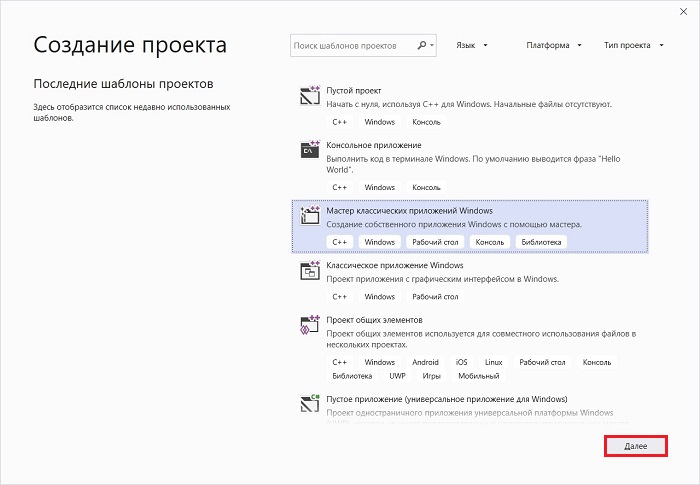Click the Игры tag
This screenshot has height=485, width=700.
431,376
